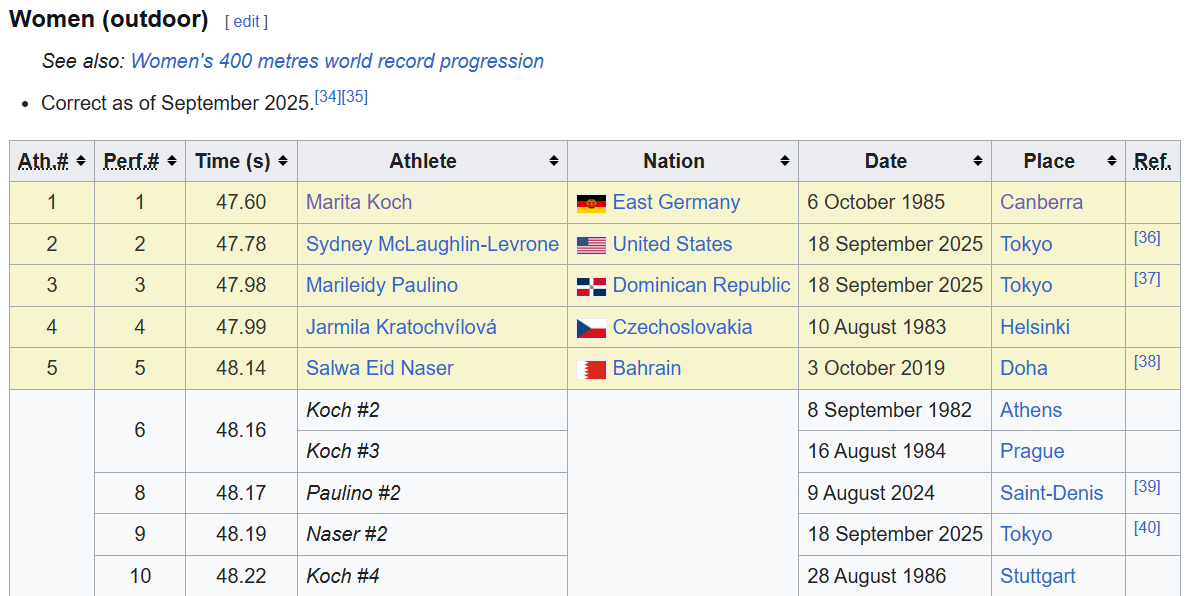1189x596 pixels.
Task: Sort the Athlete column header
Action: coord(553,161)
